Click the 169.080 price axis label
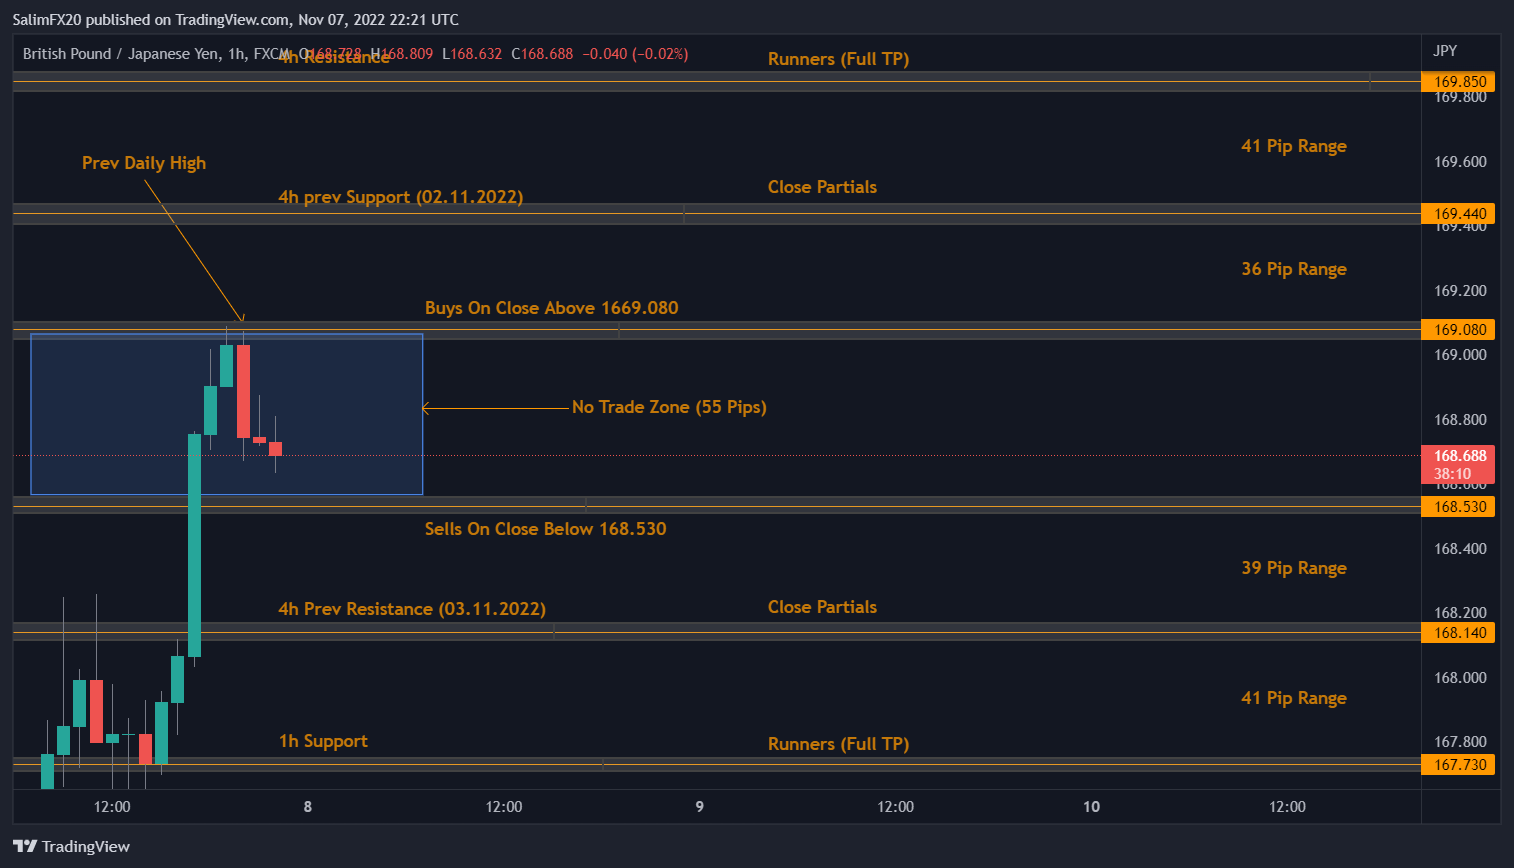The image size is (1514, 868). coord(1458,330)
